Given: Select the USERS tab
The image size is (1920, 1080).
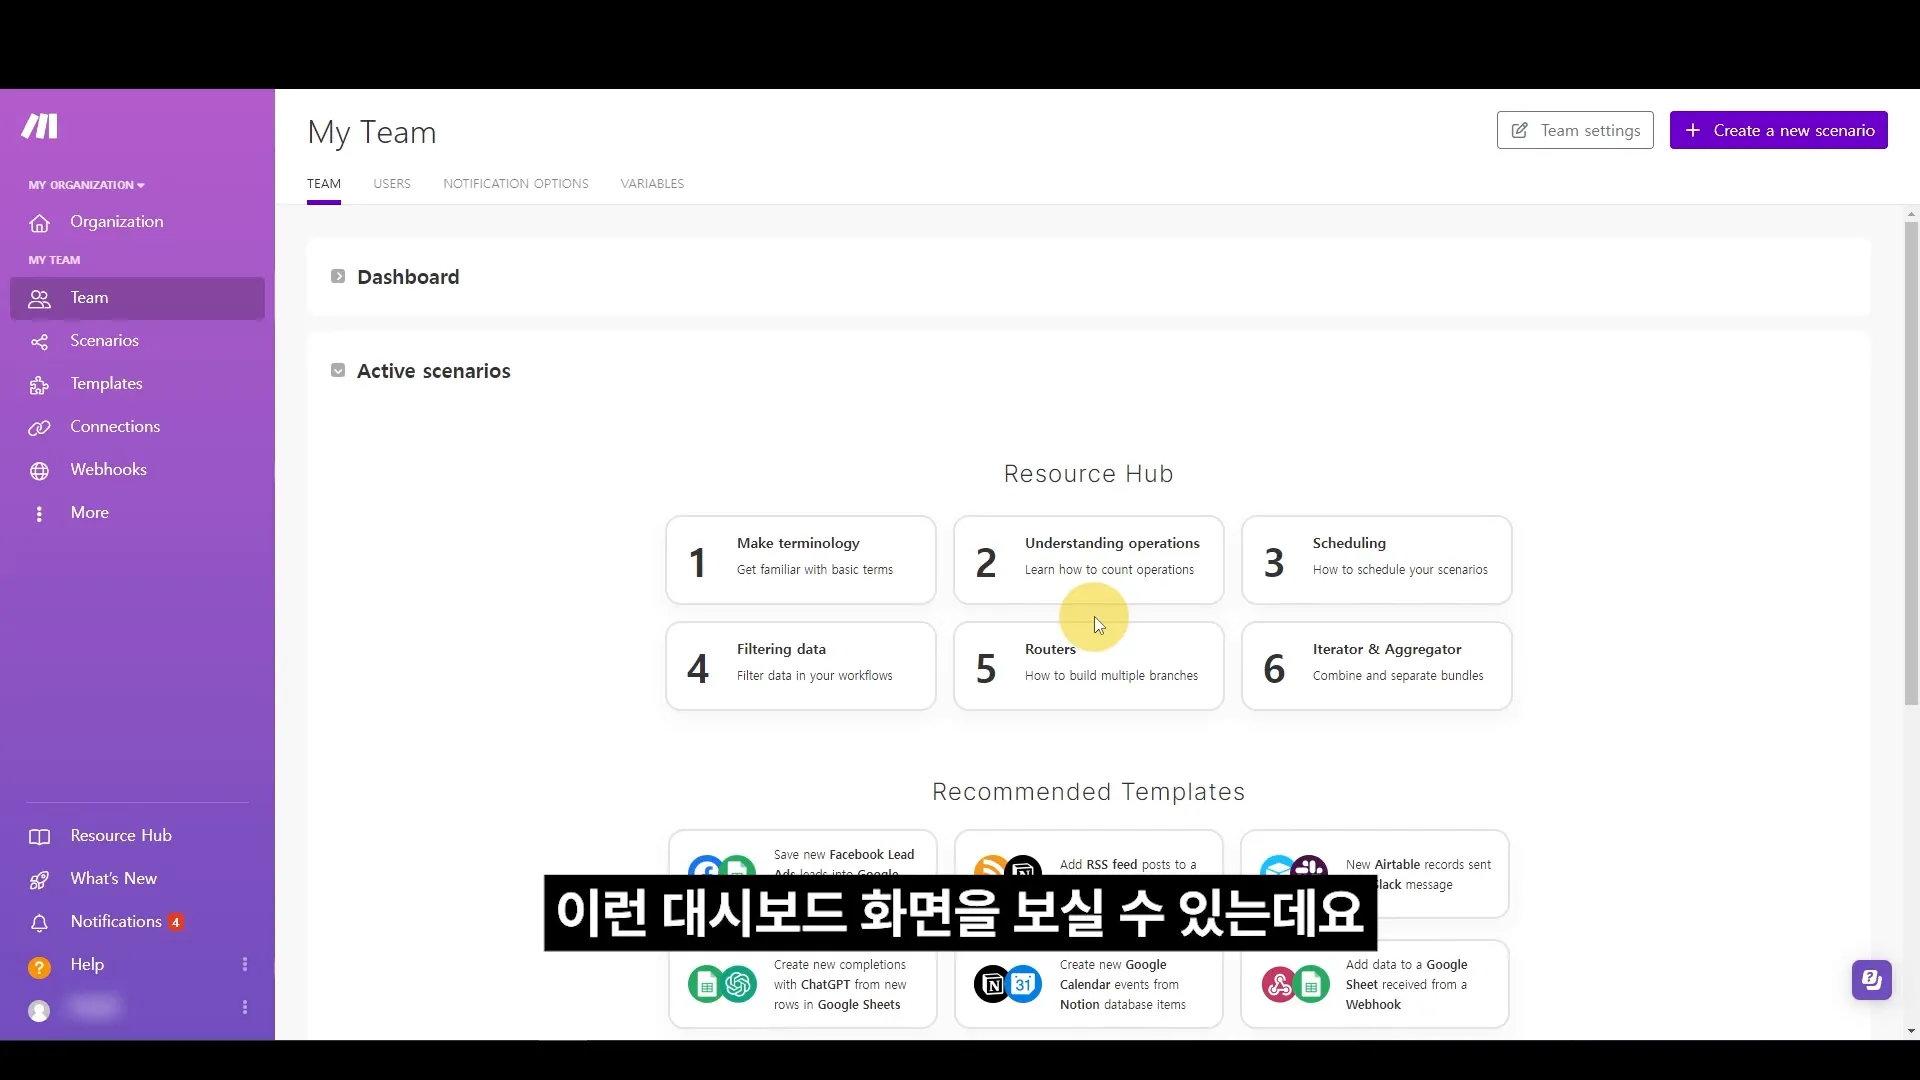Looking at the screenshot, I should pos(390,183).
